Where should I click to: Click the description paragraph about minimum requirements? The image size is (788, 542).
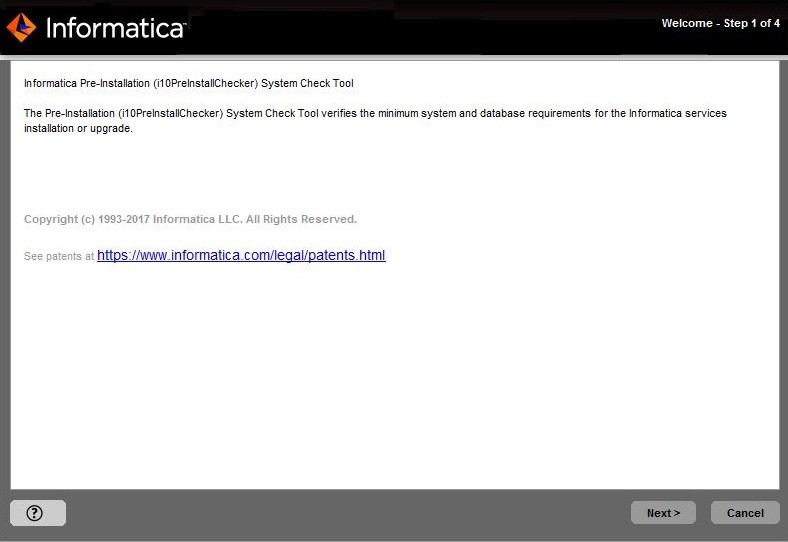click(375, 121)
